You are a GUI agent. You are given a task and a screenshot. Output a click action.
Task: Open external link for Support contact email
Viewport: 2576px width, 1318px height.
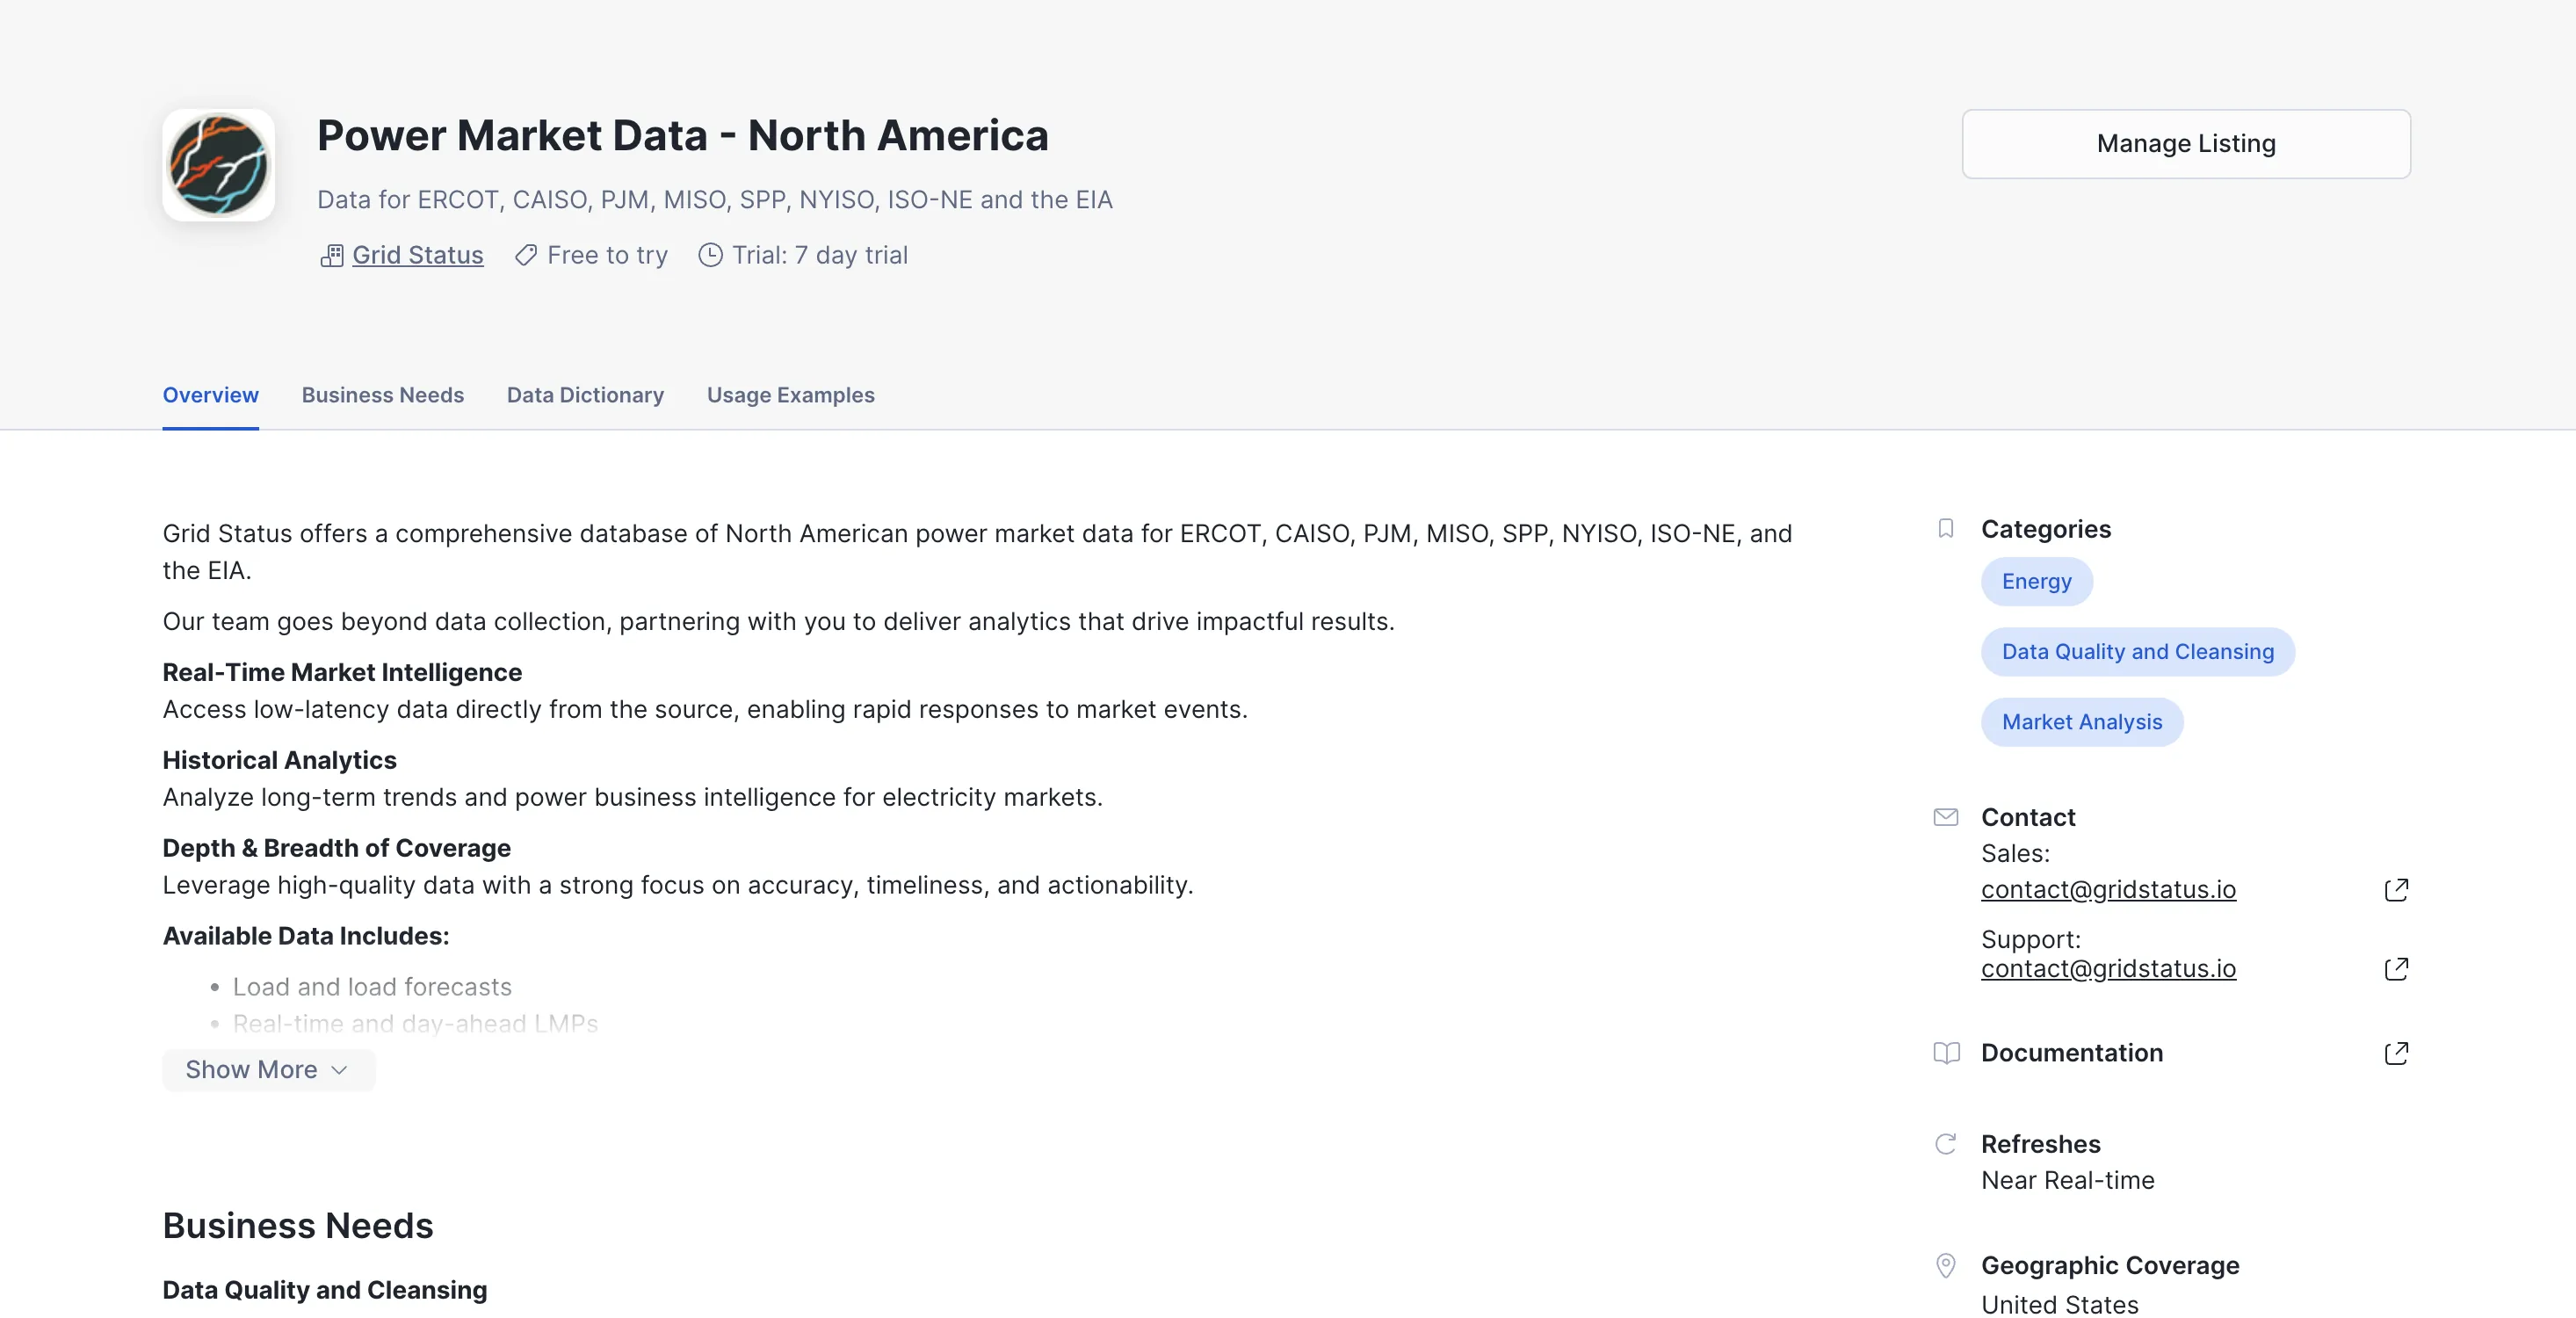(x=2396, y=969)
